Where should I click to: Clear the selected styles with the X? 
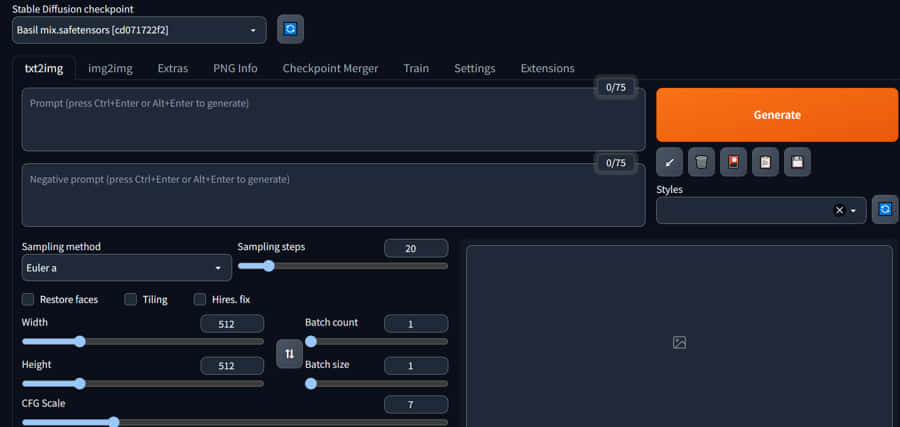pos(839,211)
